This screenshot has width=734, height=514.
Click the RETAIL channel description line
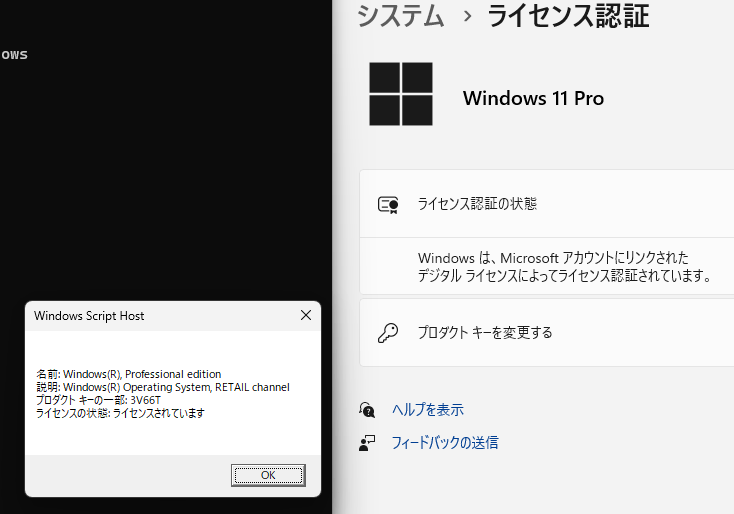(163, 387)
